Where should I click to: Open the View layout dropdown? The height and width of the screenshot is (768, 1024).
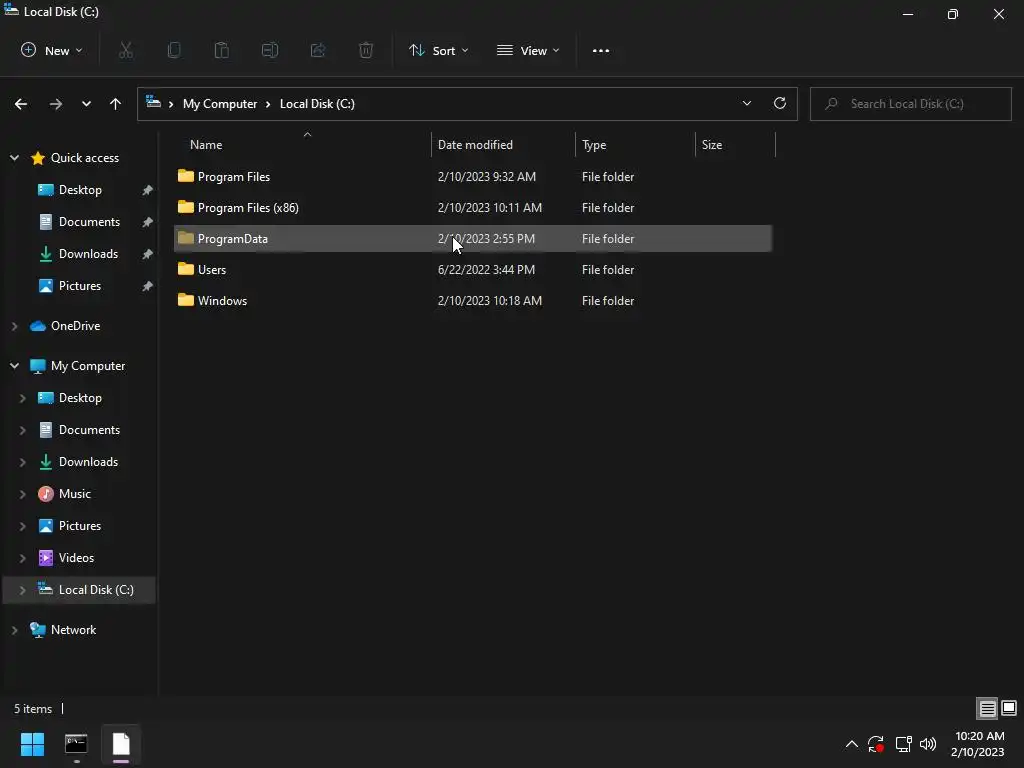coord(528,50)
